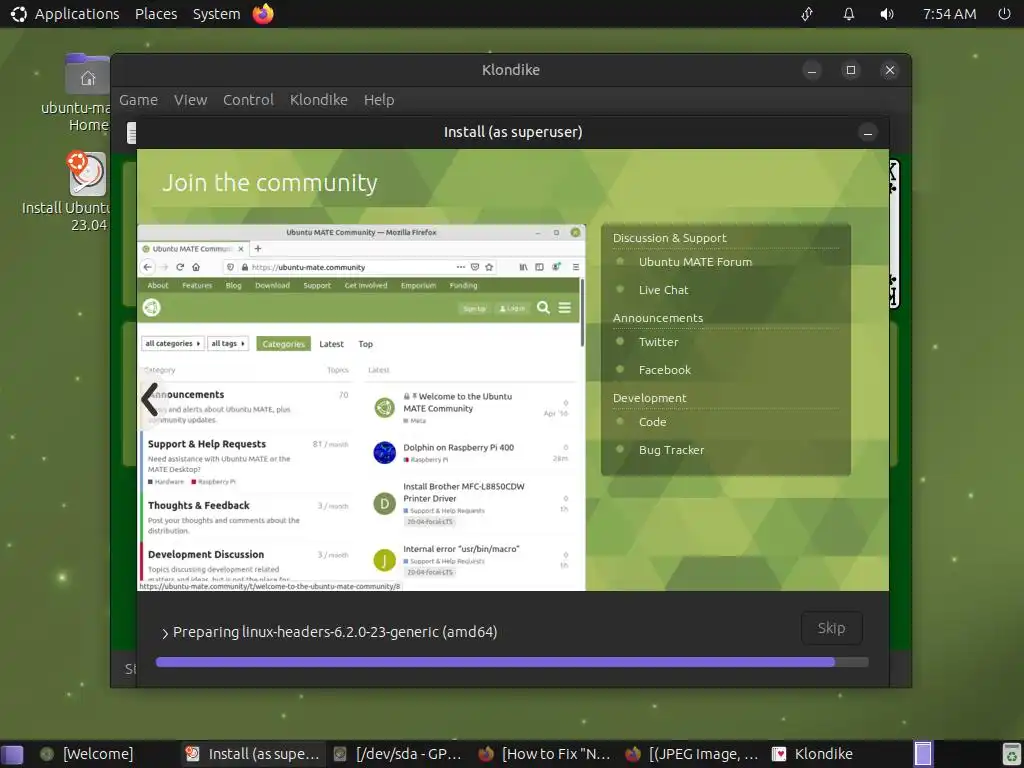Open the Control menu in Klondike
1024x768 pixels.
coord(248,100)
